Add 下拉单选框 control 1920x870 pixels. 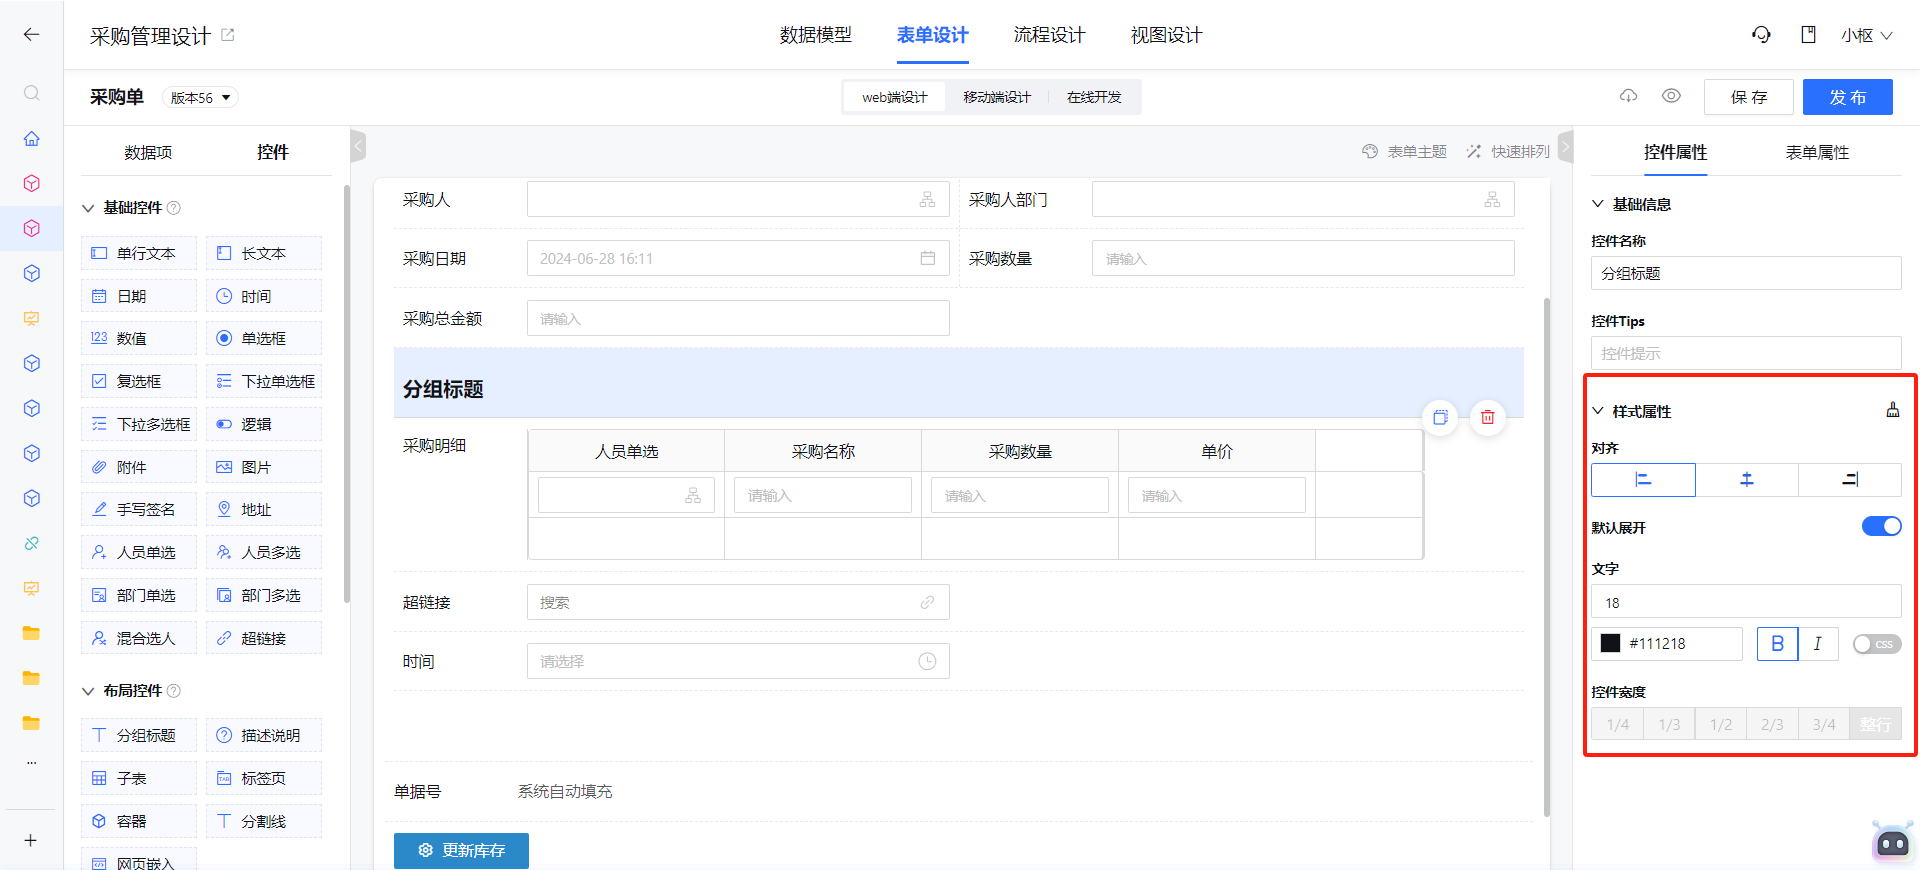click(264, 381)
